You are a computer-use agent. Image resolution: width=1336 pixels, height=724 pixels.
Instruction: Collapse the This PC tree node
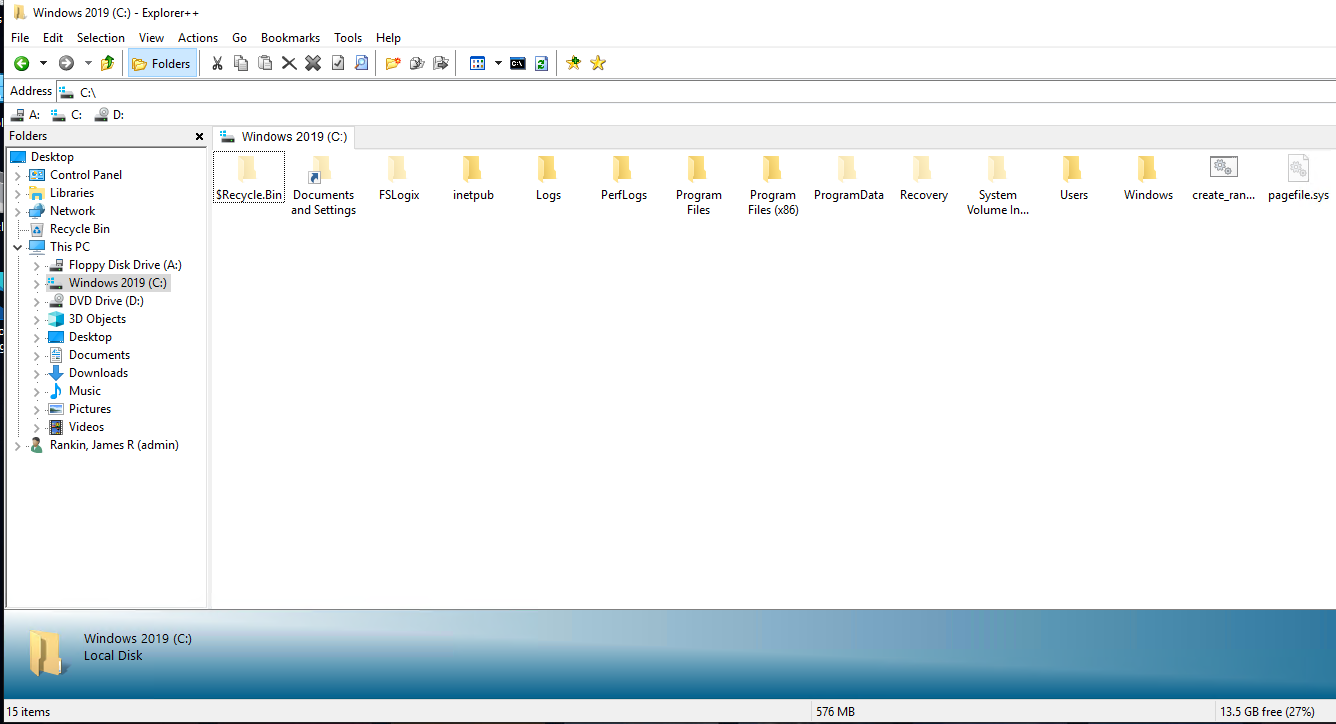click(18, 247)
